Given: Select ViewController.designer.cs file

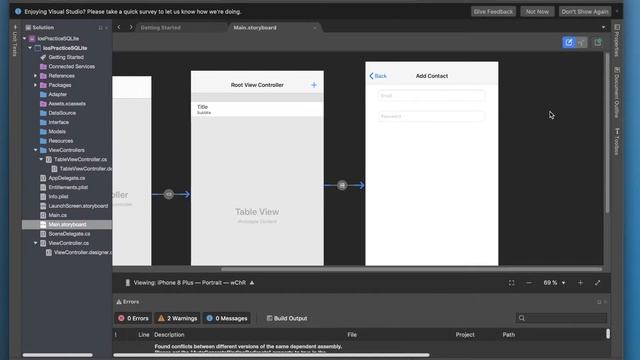Looking at the screenshot, I should 83,253.
